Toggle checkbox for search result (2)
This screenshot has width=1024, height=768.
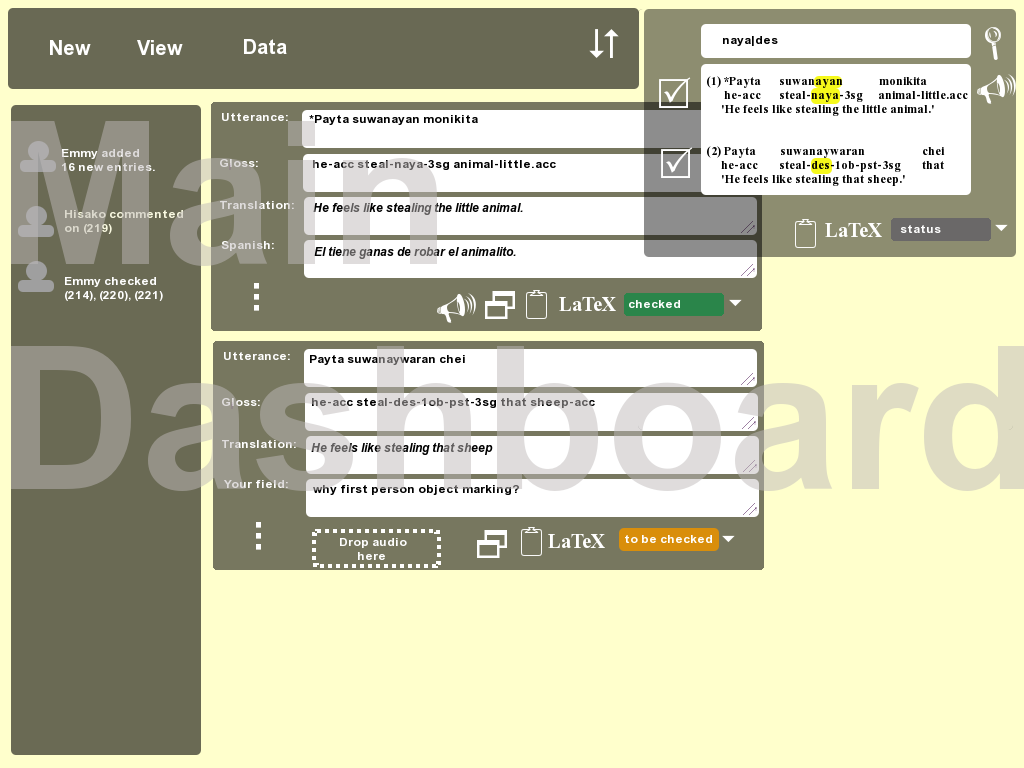[x=676, y=162]
